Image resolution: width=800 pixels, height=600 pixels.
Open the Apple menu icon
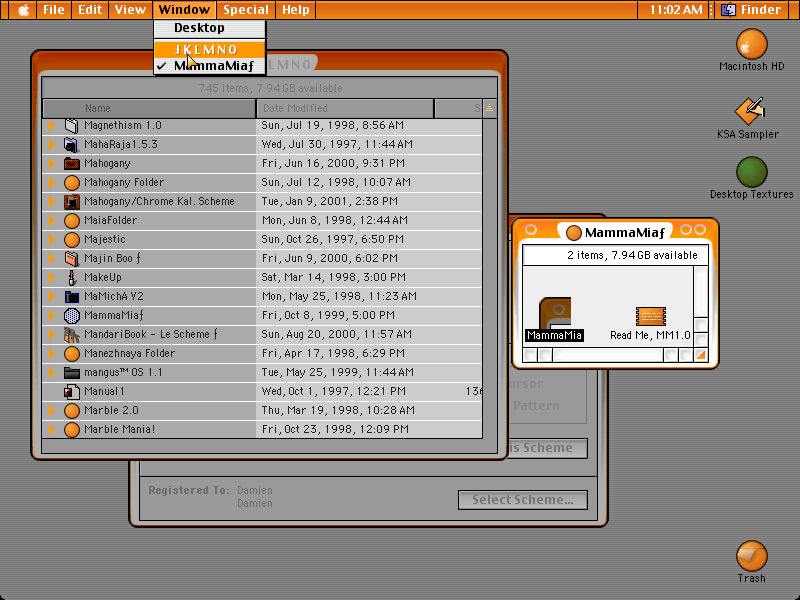pos(23,10)
